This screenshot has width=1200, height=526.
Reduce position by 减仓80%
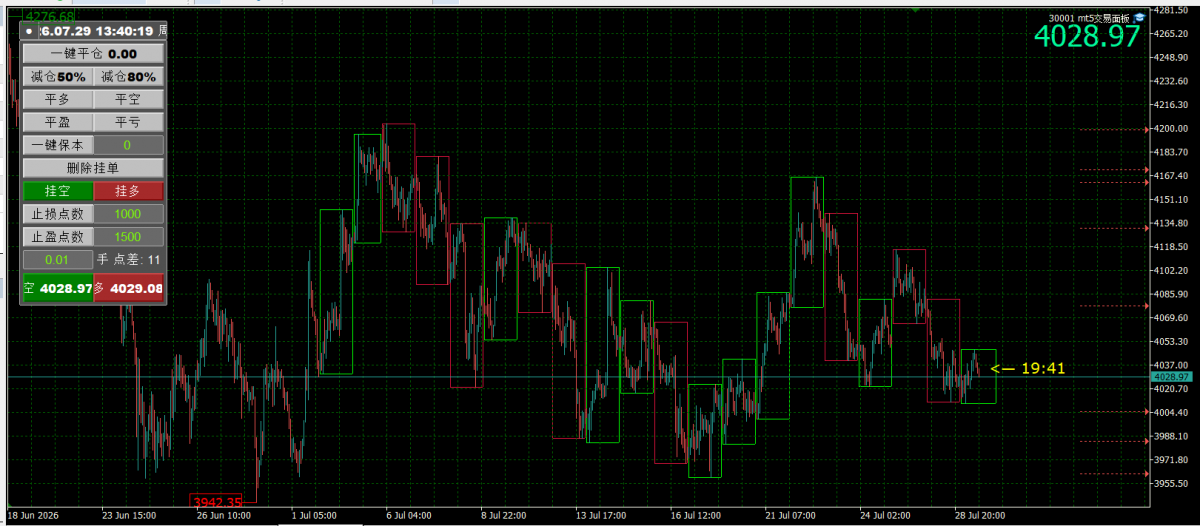pyautogui.click(x=128, y=77)
